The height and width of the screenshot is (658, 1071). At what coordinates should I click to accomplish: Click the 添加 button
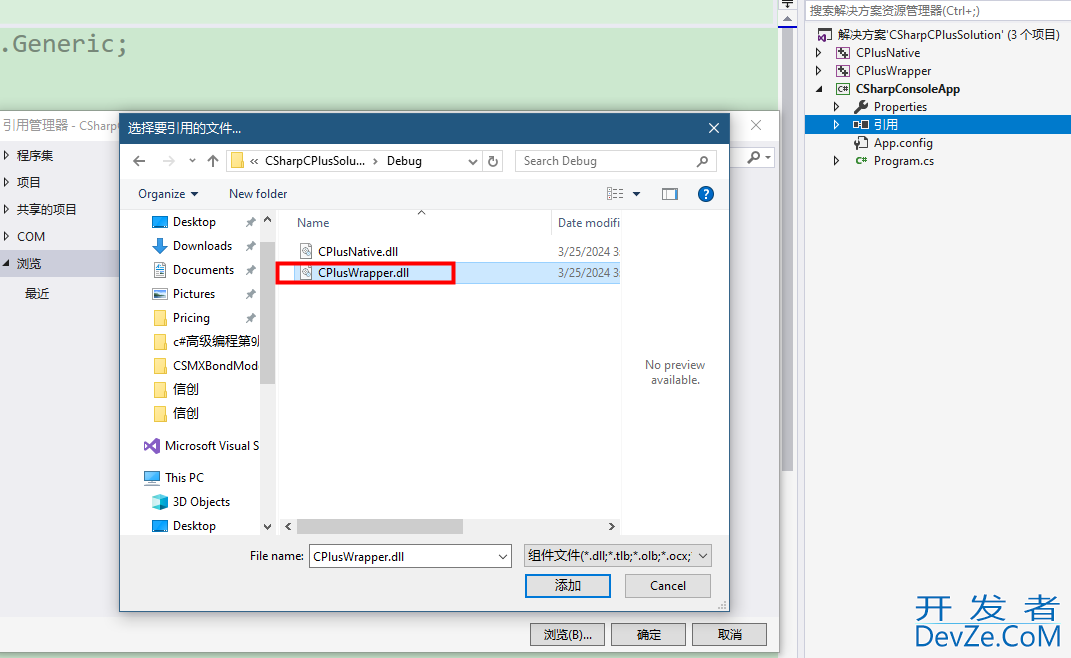point(568,586)
